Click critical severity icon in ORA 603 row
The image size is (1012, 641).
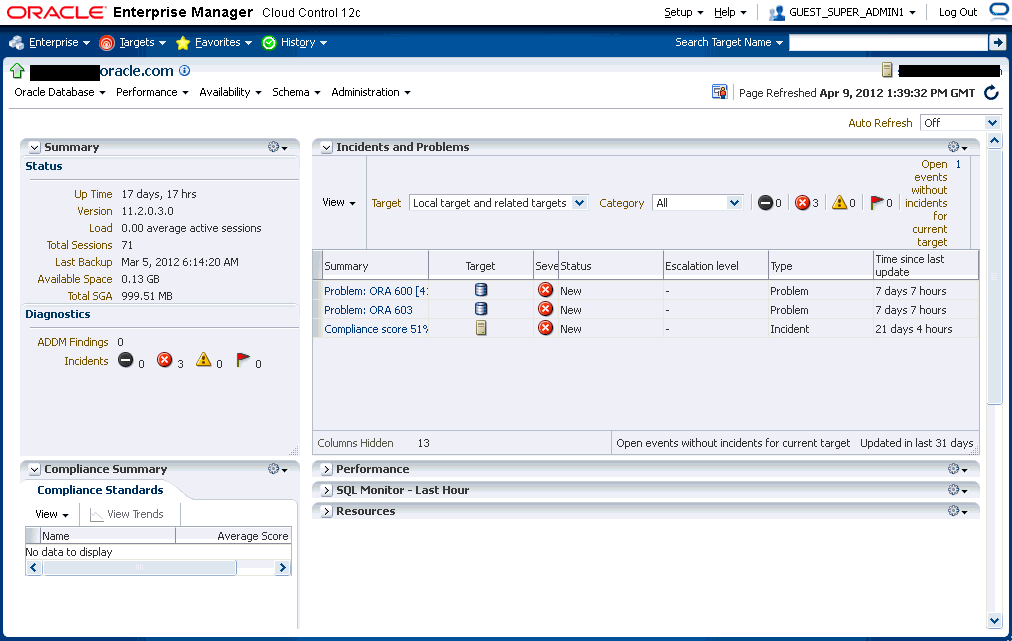pos(545,309)
